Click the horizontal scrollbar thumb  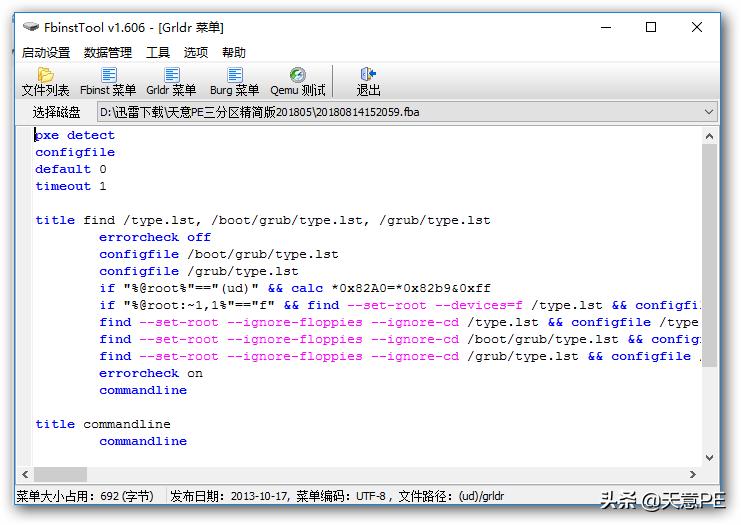point(60,474)
